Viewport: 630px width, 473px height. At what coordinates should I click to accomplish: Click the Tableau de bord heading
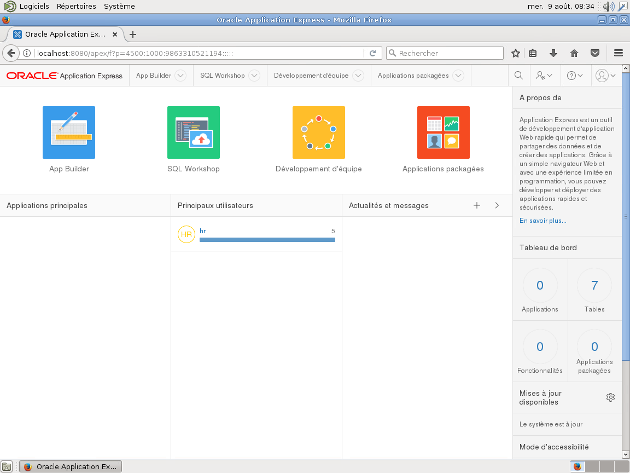pos(548,248)
